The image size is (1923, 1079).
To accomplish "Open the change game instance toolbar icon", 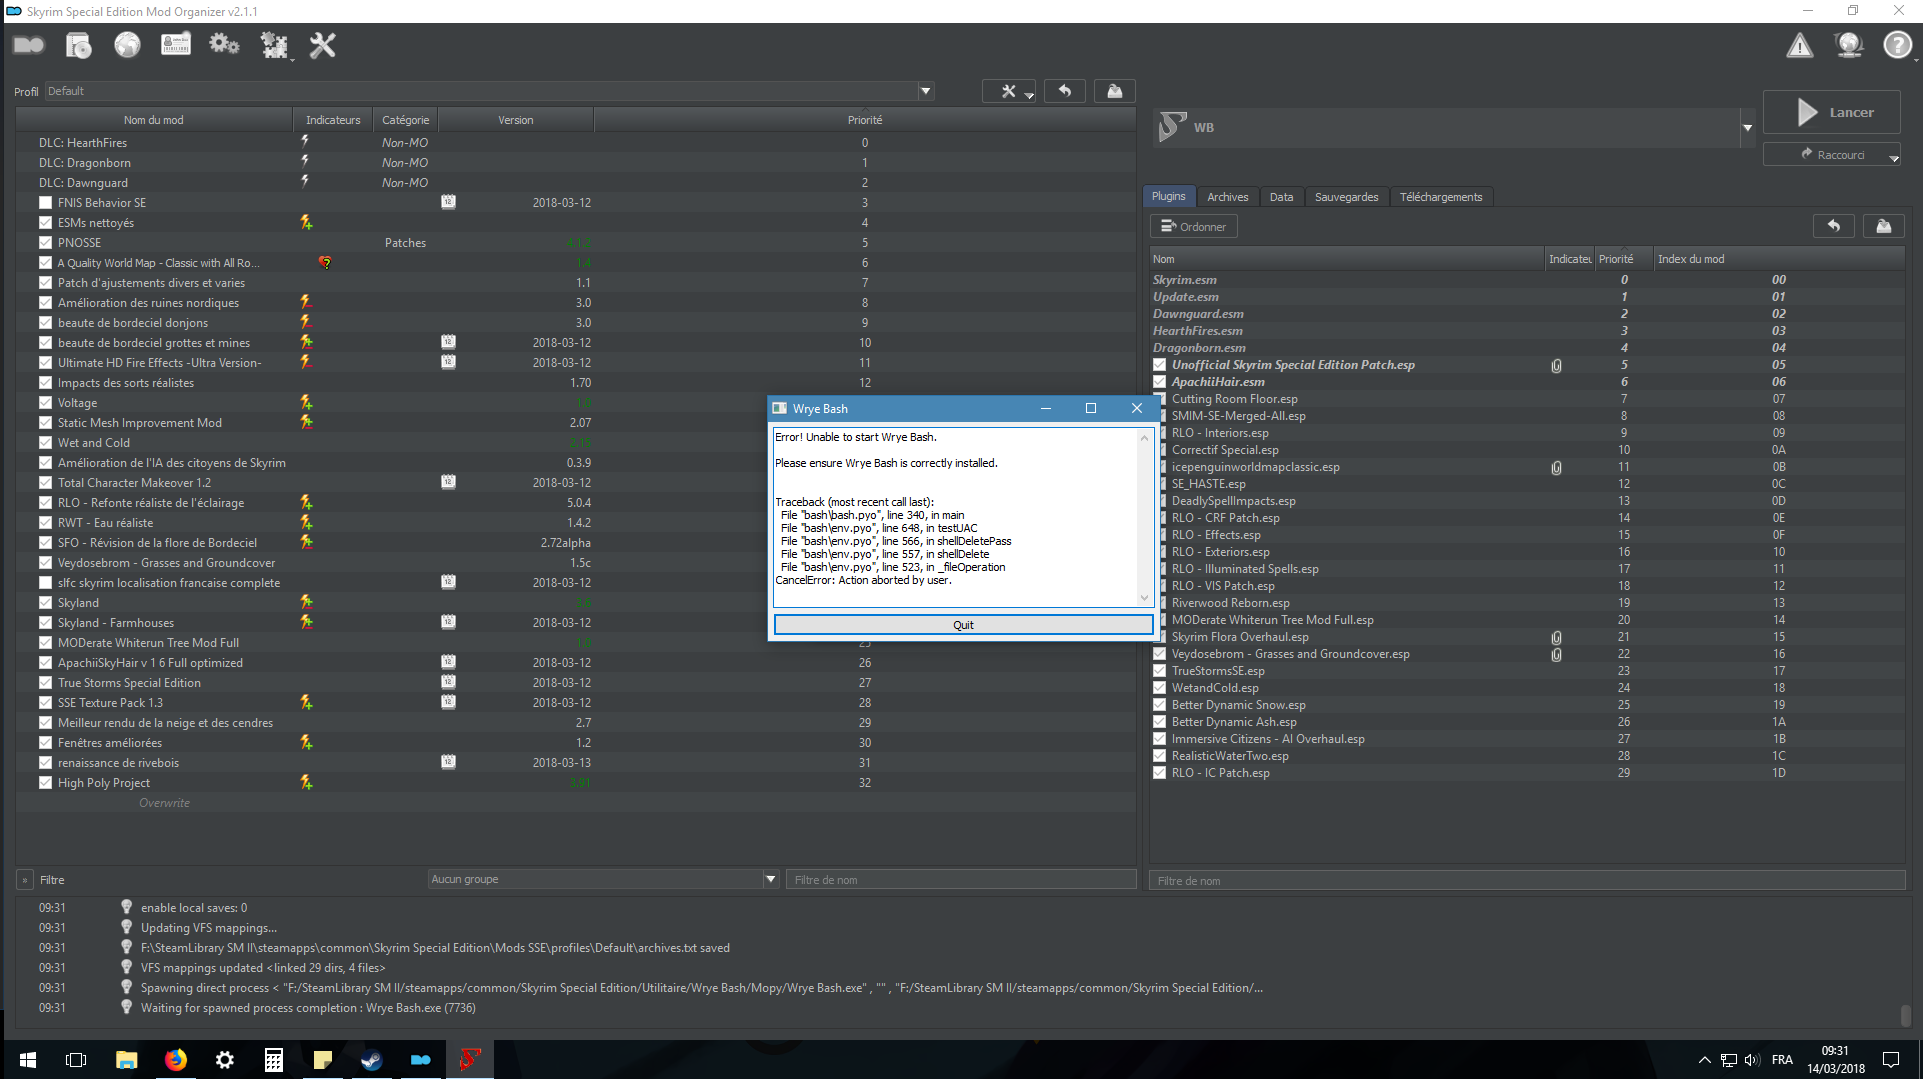I will [29, 45].
